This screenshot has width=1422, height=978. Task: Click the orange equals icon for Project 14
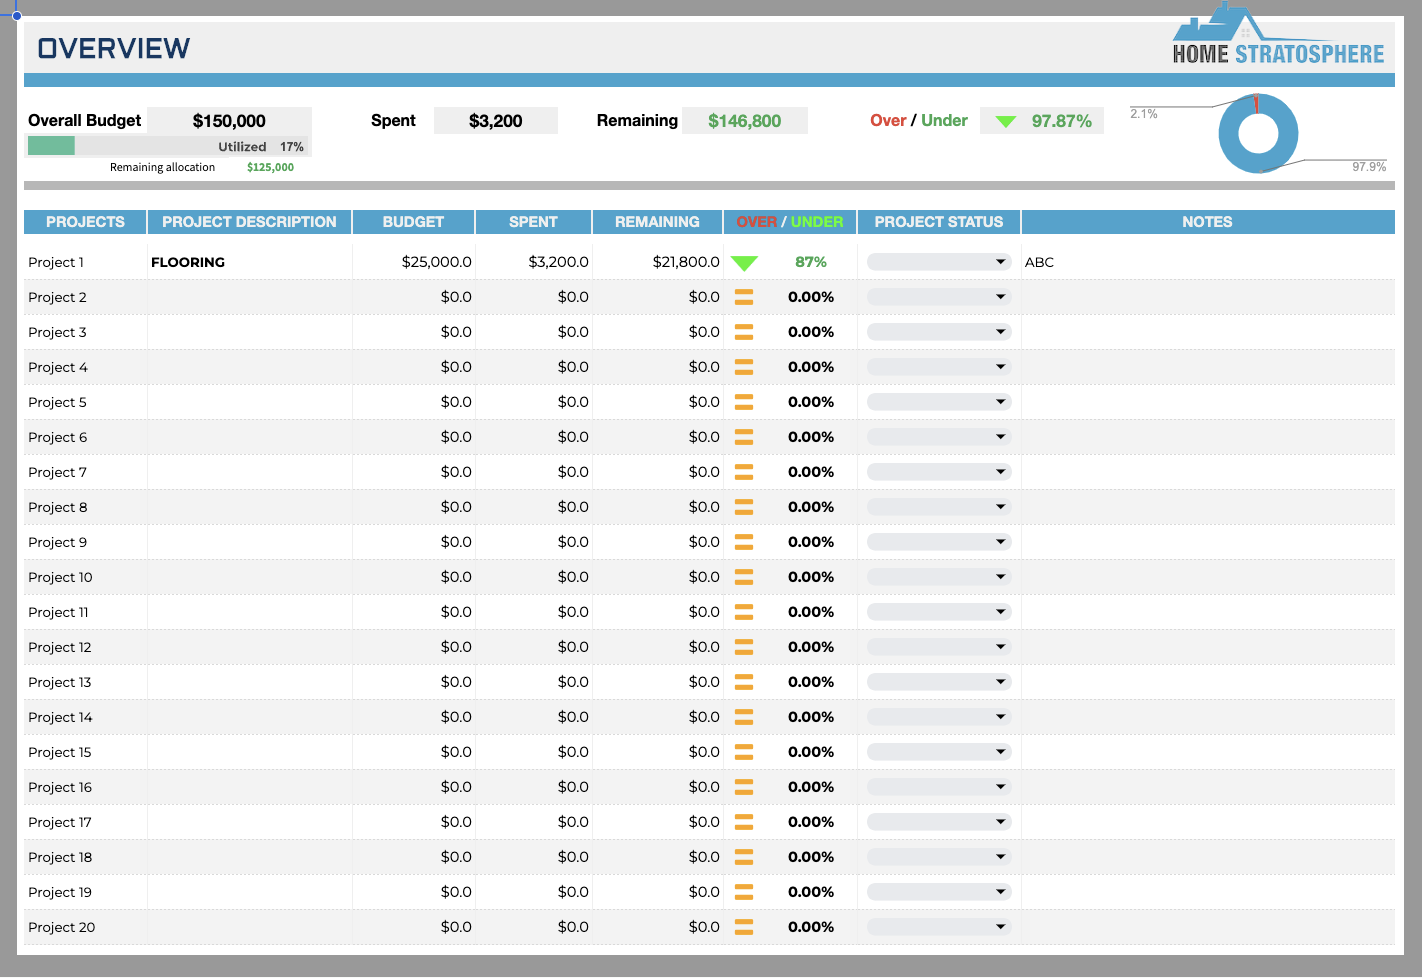coord(744,717)
